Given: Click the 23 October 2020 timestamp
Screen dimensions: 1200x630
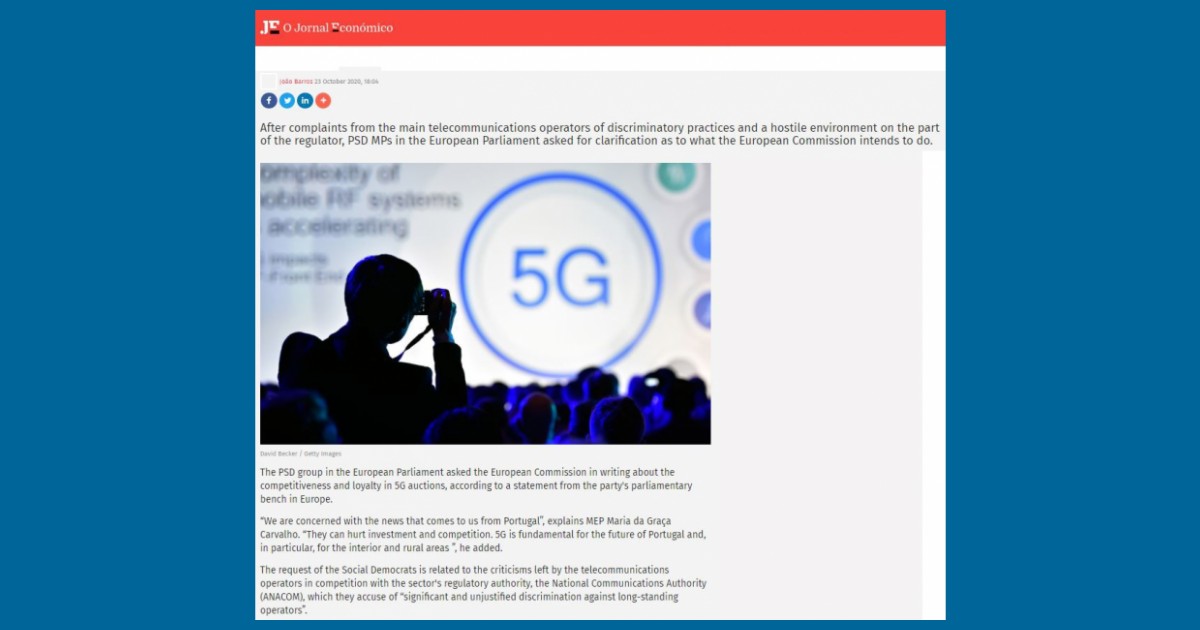Looking at the screenshot, I should click(346, 81).
